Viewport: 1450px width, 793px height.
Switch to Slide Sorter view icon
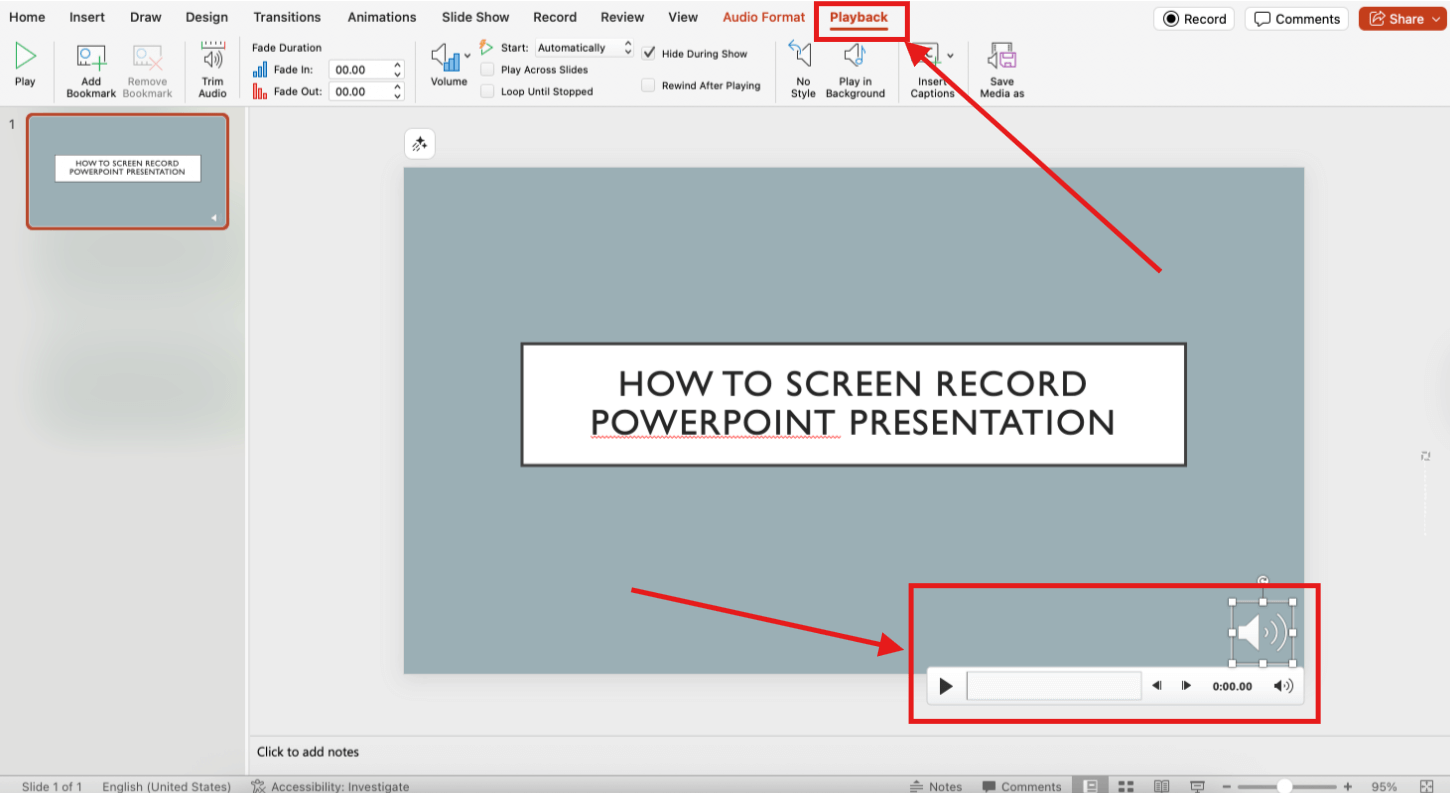tap(1126, 786)
